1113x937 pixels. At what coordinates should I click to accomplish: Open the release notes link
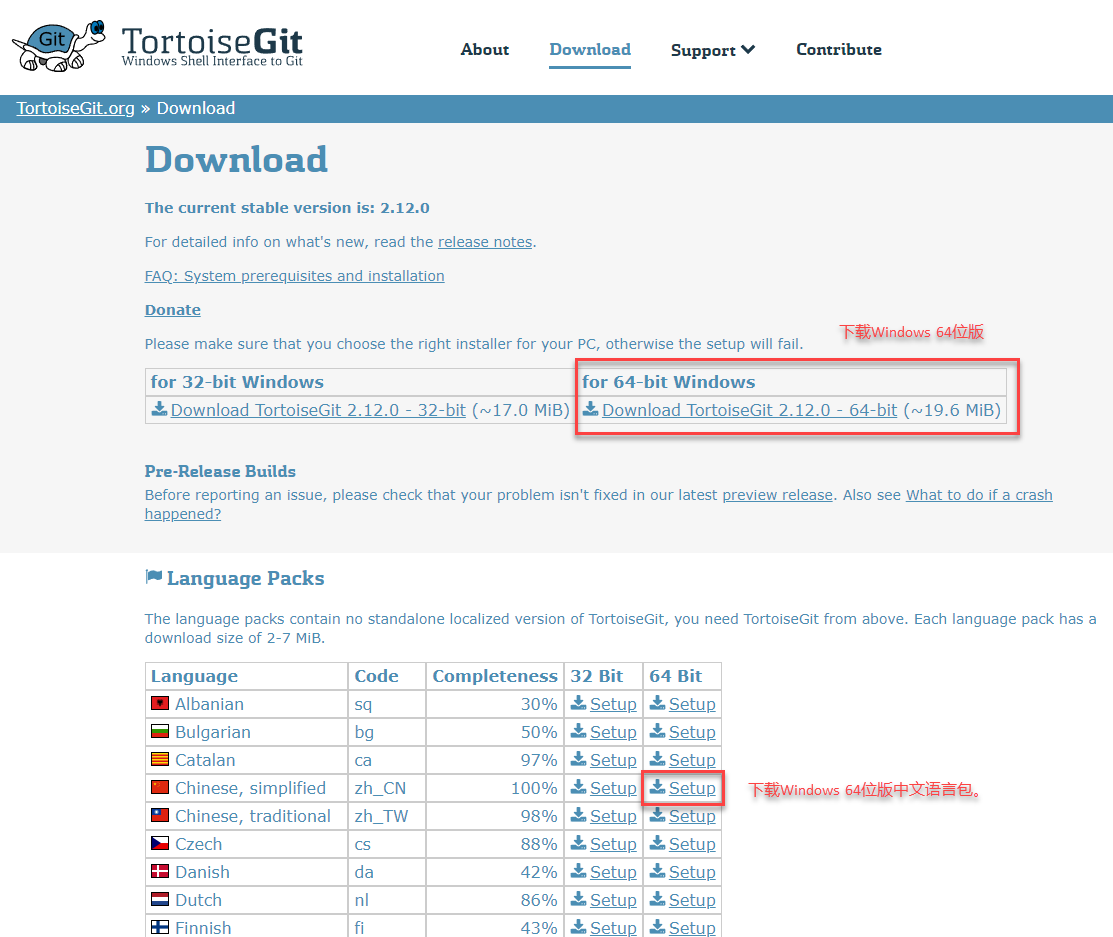pyautogui.click(x=485, y=242)
